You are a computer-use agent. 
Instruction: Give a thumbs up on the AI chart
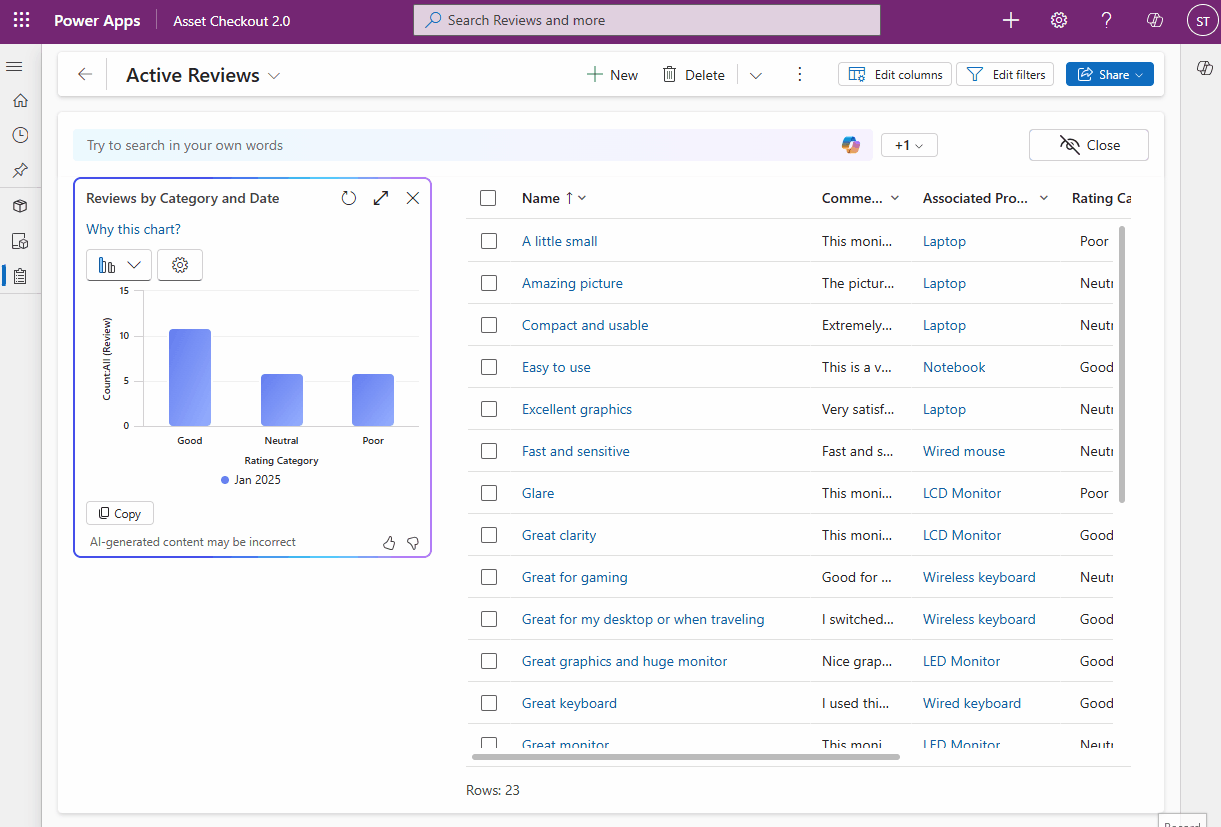click(389, 543)
